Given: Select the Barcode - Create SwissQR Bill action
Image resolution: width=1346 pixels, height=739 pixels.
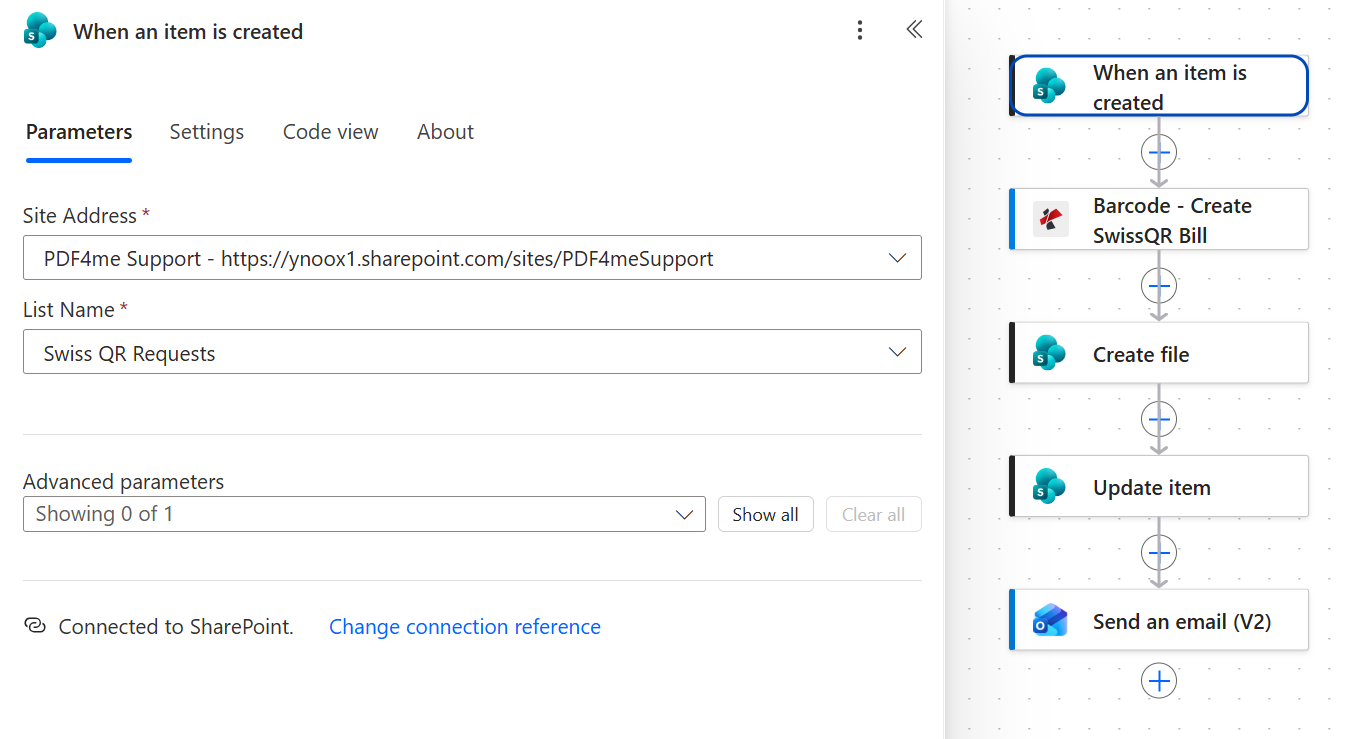Looking at the screenshot, I should pyautogui.click(x=1159, y=219).
